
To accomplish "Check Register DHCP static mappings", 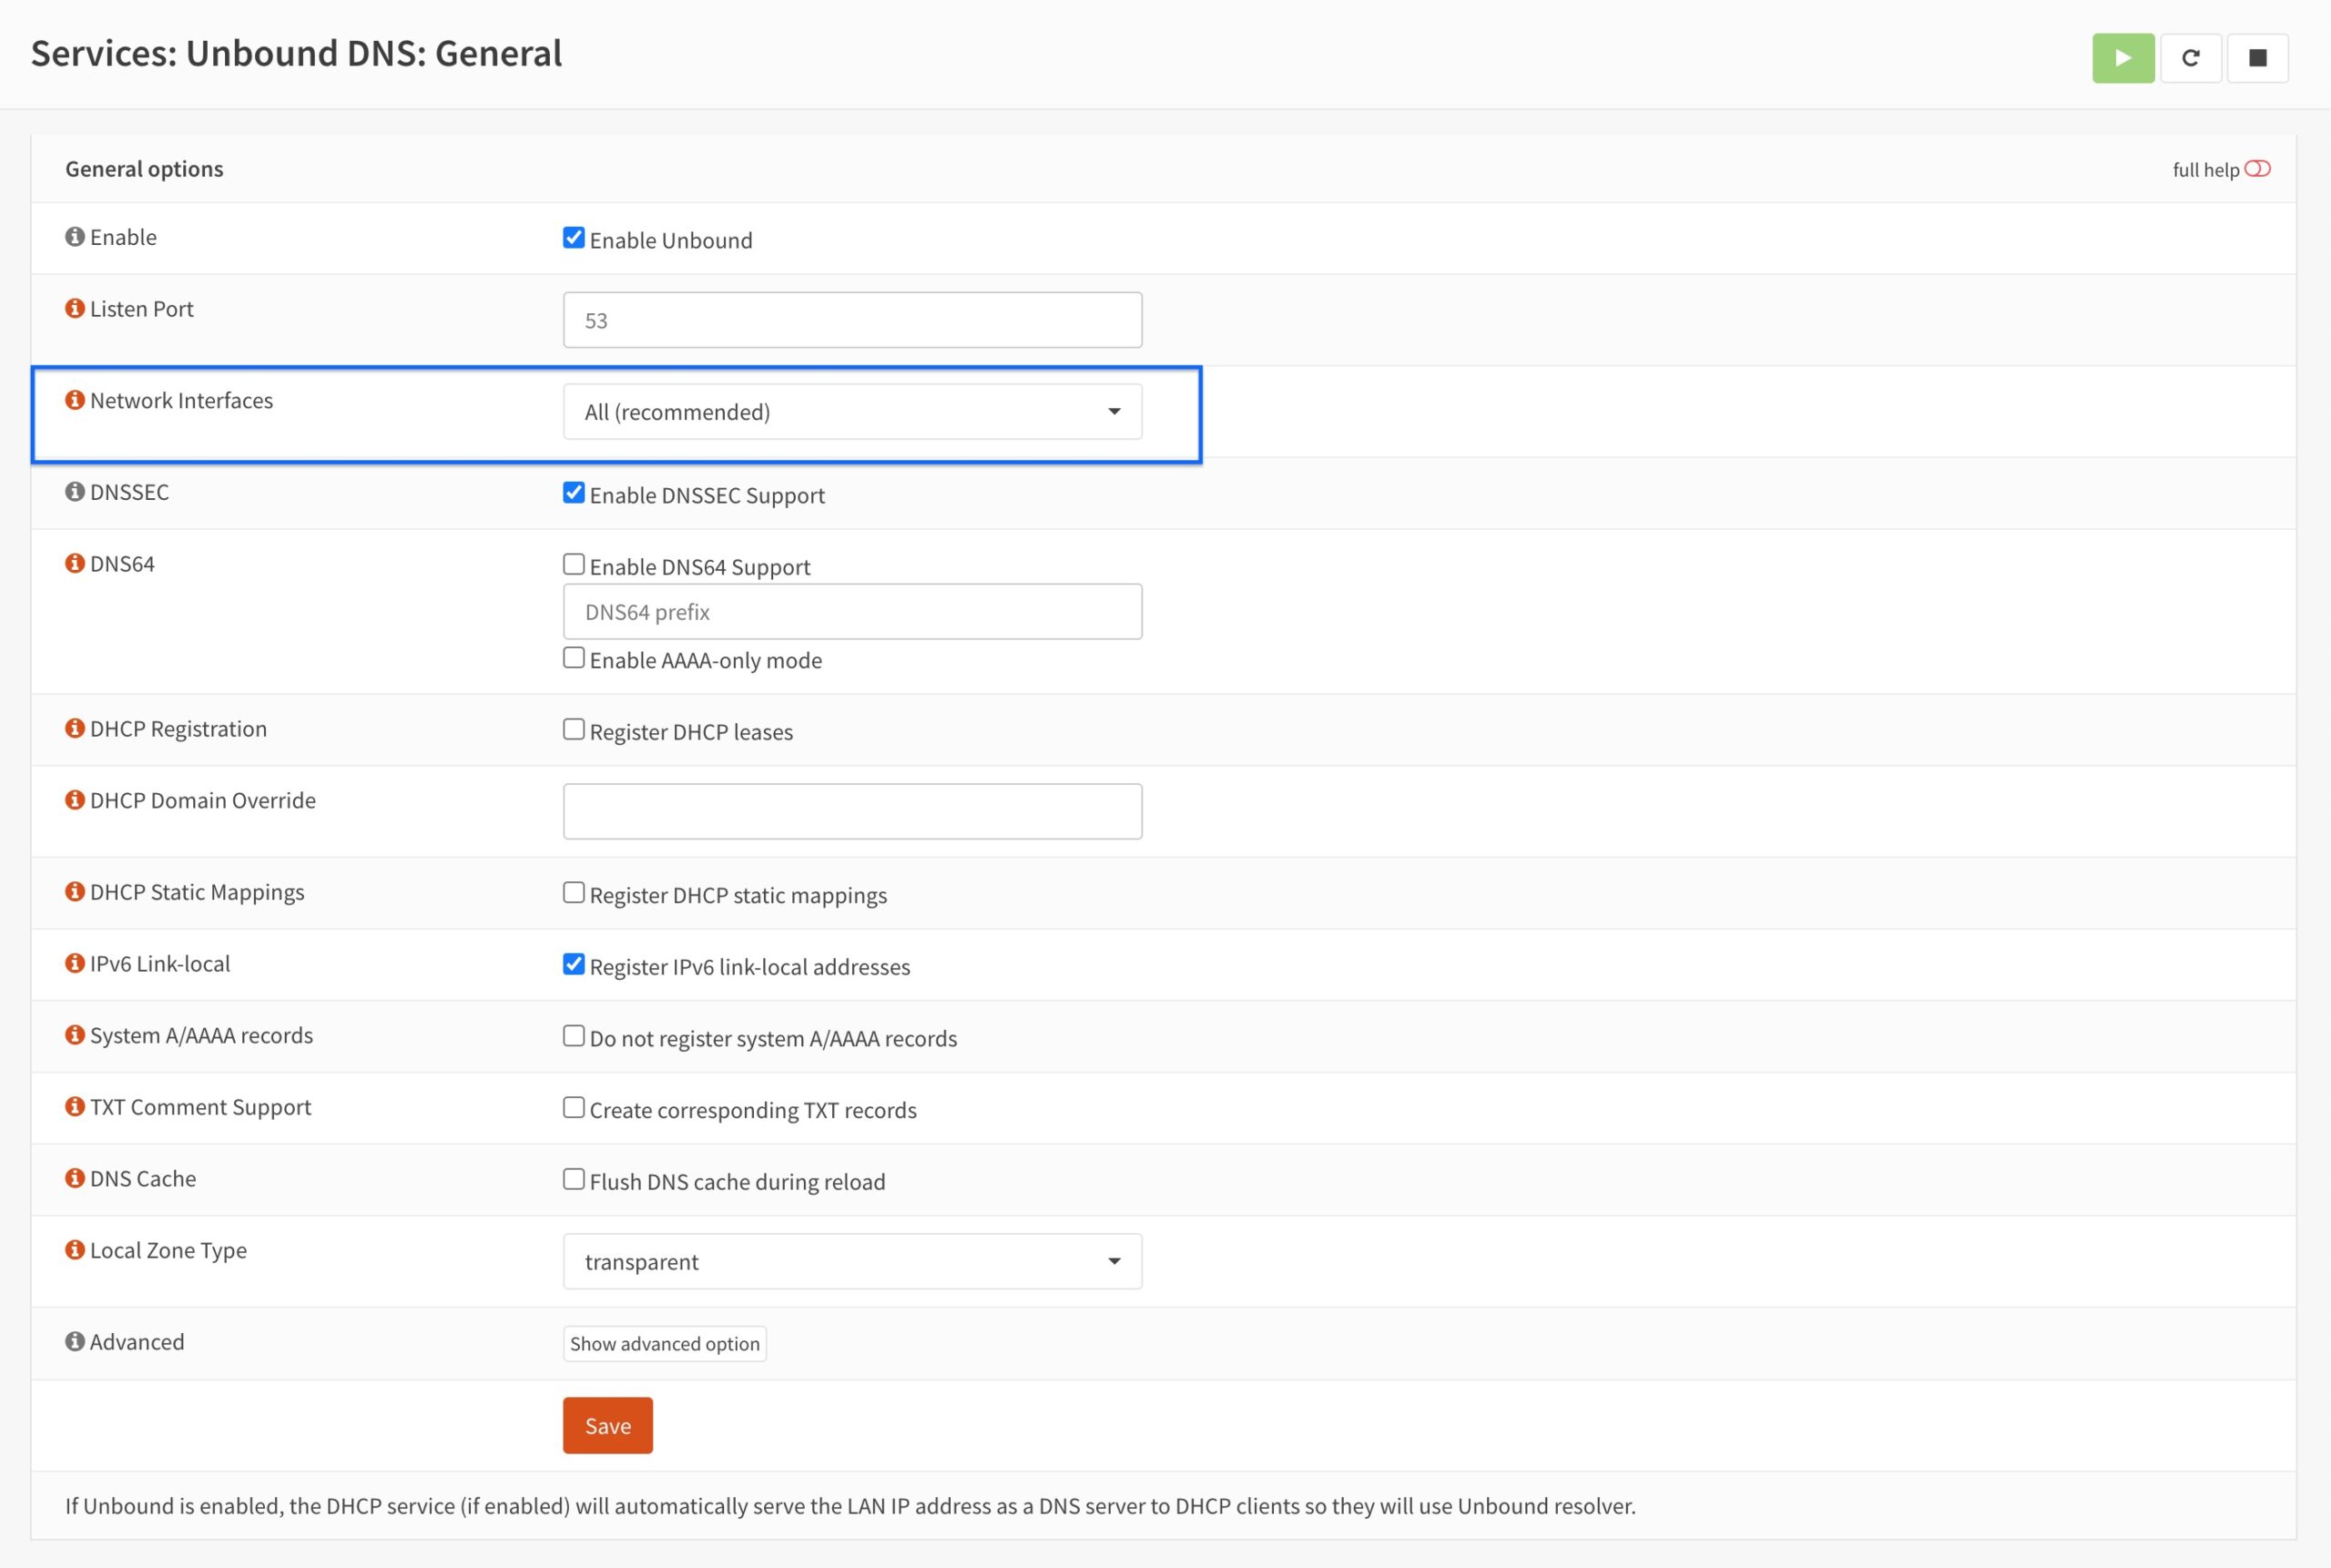I will click(x=574, y=893).
